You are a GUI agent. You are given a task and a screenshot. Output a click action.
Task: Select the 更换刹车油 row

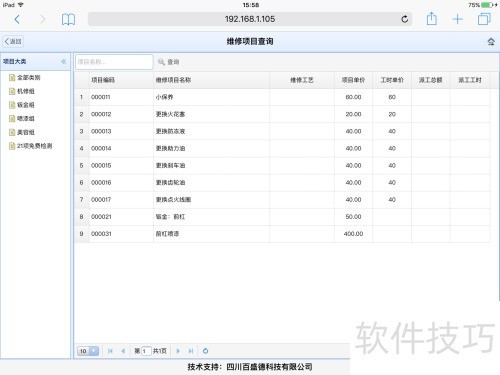(282, 165)
